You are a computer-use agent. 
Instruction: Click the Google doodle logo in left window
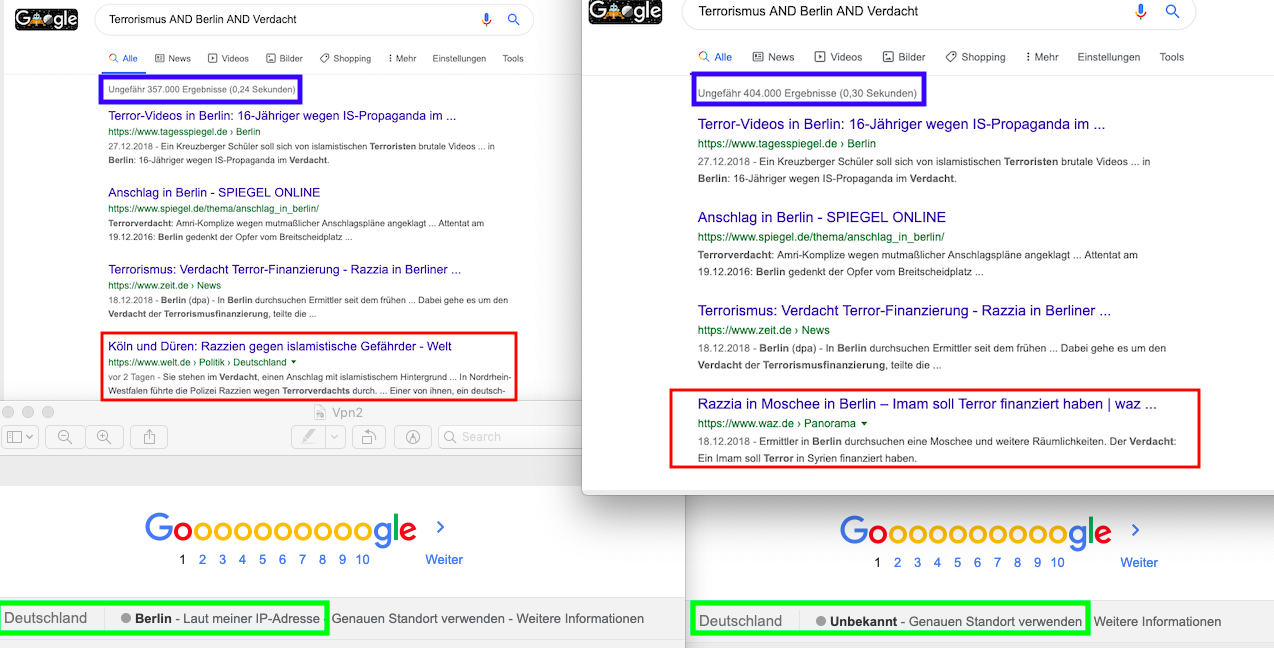tap(47, 19)
